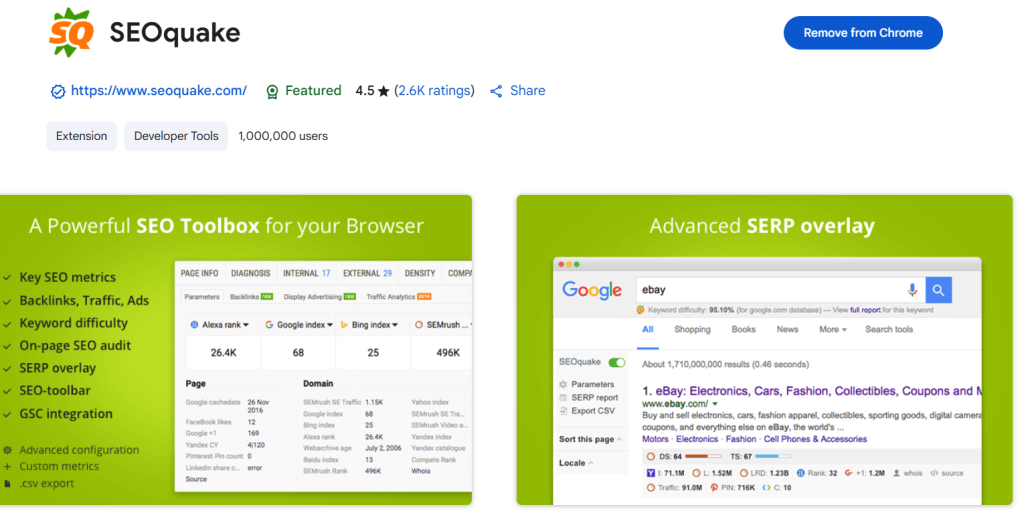This screenshot has width=1024, height=513.
Task: Select the Traffic Analytics sub-tab
Action: tap(399, 297)
